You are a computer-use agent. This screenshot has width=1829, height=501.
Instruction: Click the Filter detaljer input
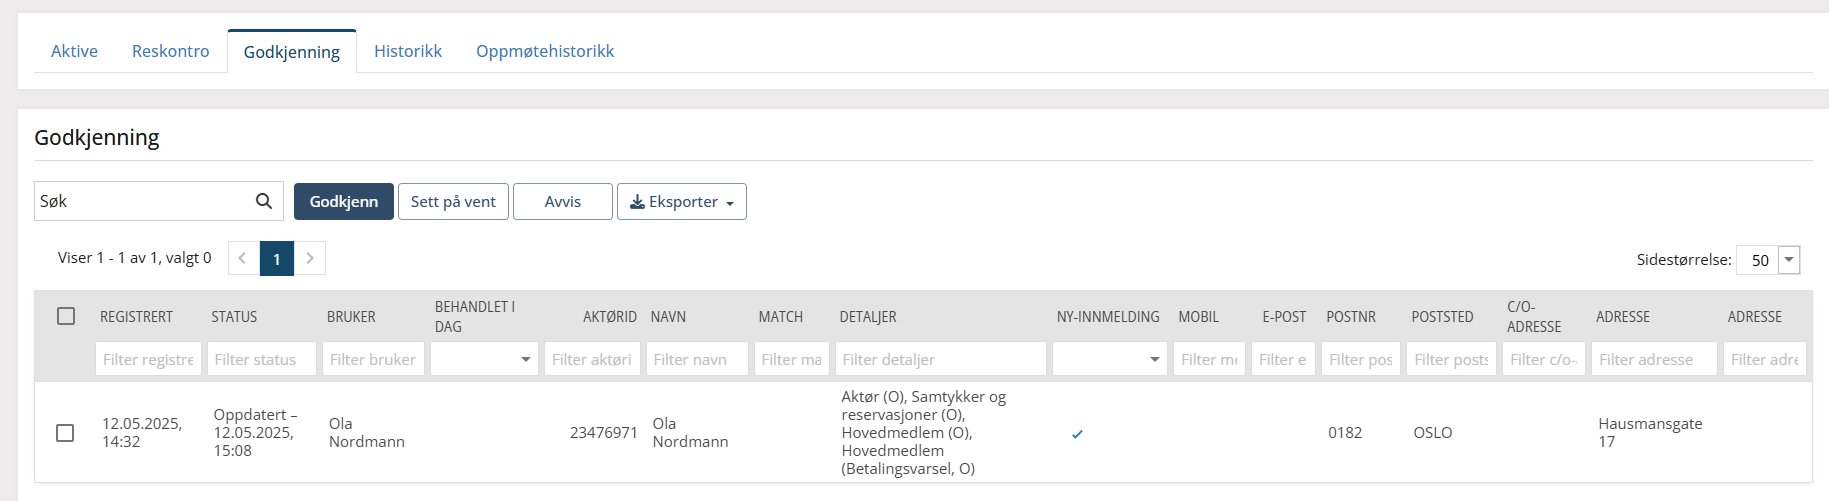pyautogui.click(x=941, y=359)
